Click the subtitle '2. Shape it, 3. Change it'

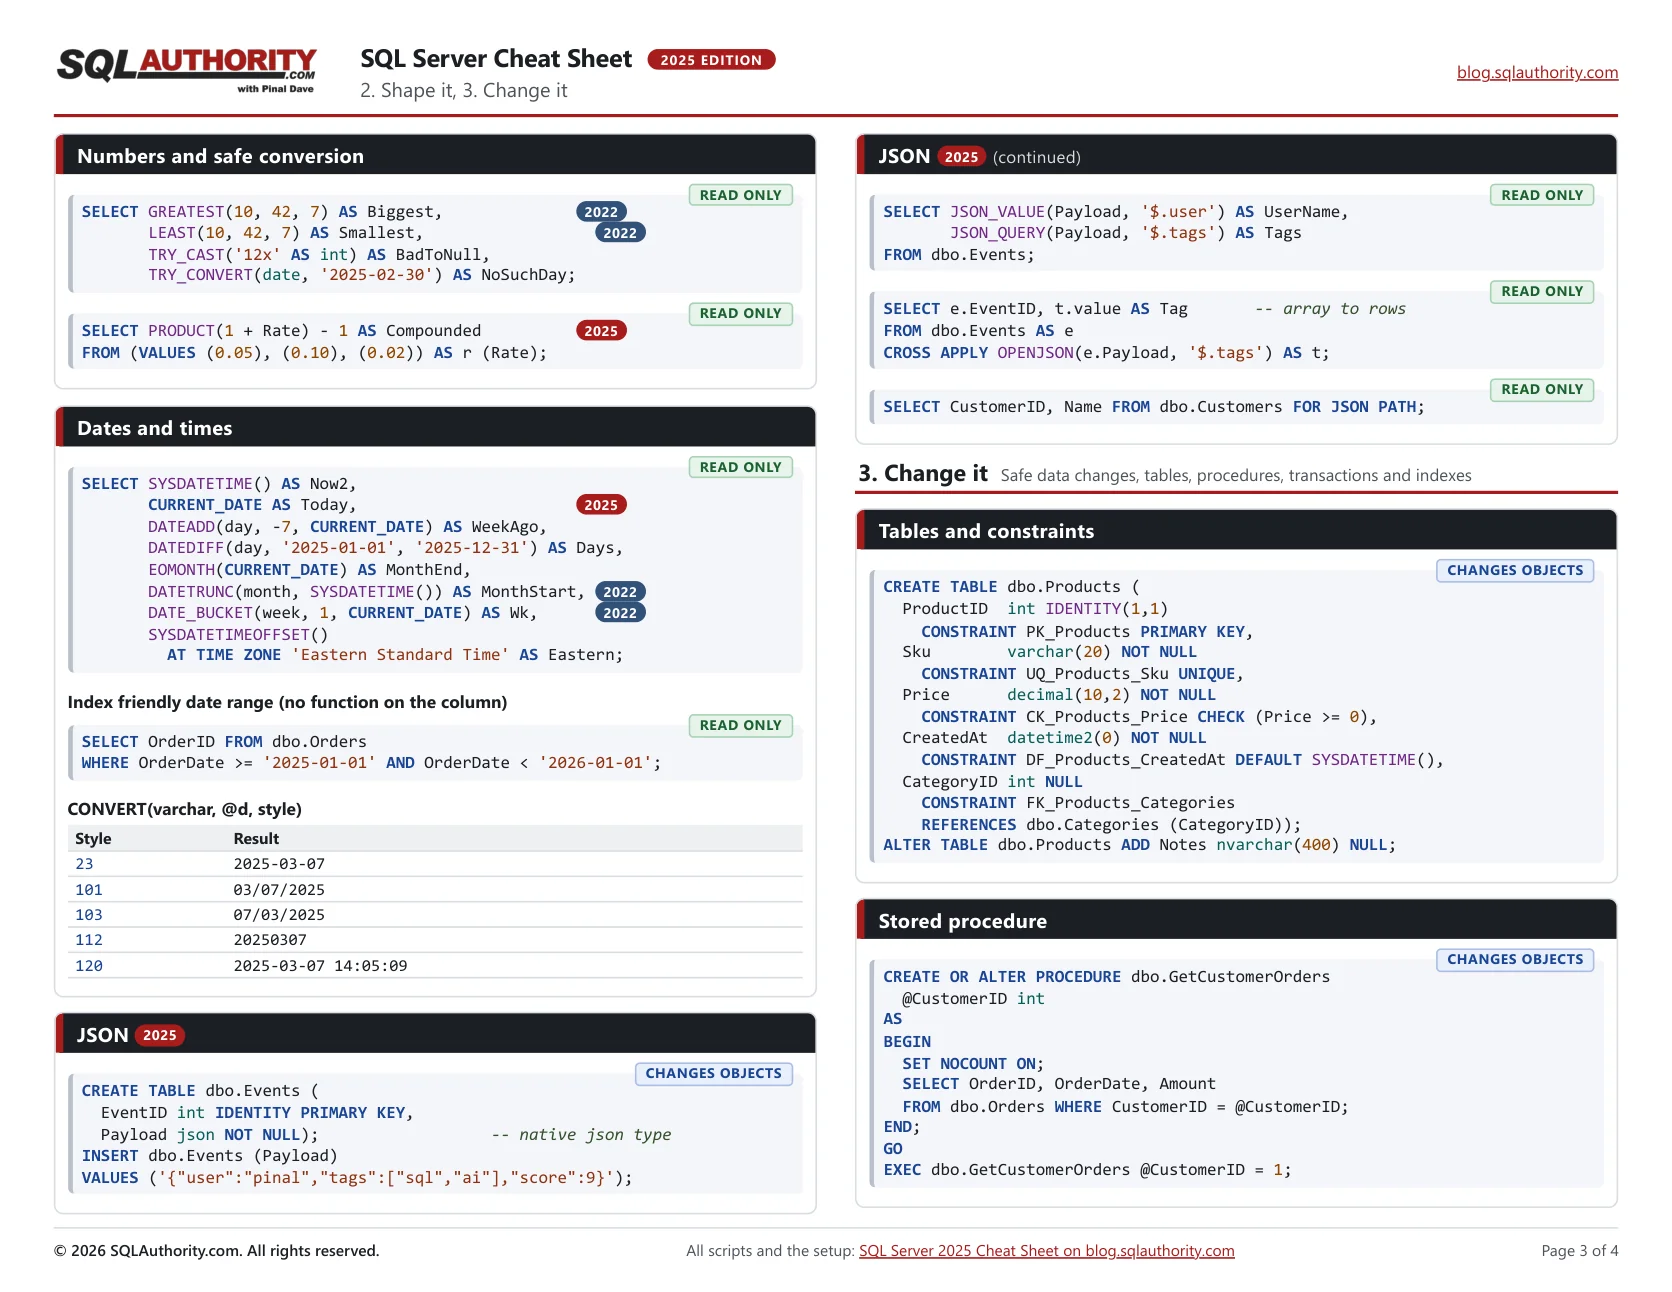pyautogui.click(x=464, y=91)
